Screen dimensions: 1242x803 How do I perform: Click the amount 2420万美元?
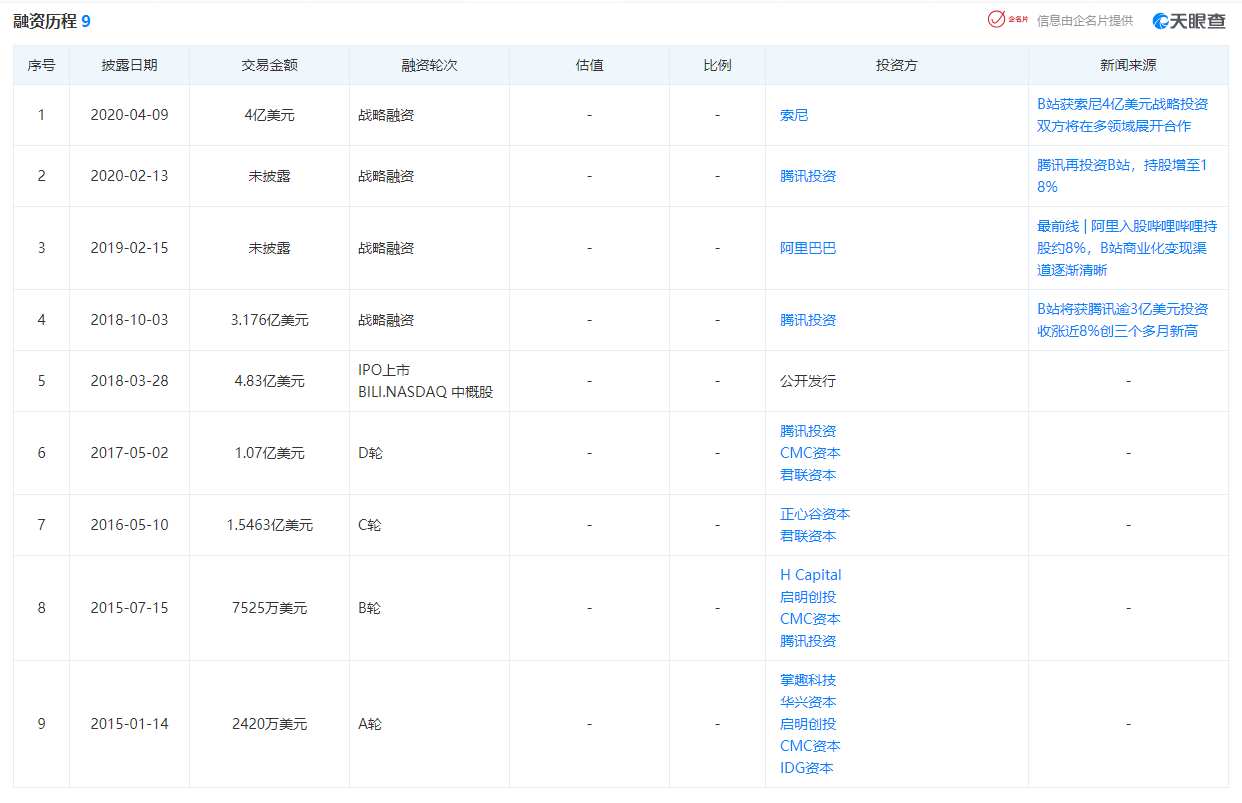click(x=269, y=724)
